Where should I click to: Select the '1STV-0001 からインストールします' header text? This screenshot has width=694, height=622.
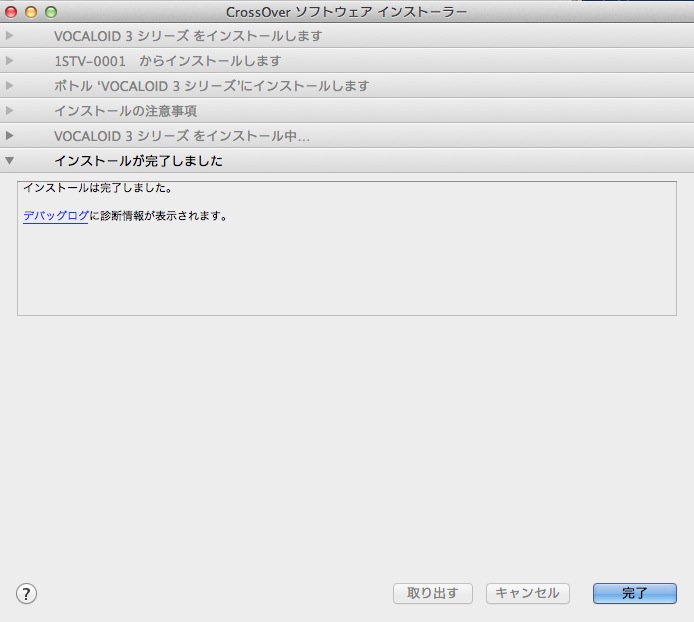click(168, 61)
